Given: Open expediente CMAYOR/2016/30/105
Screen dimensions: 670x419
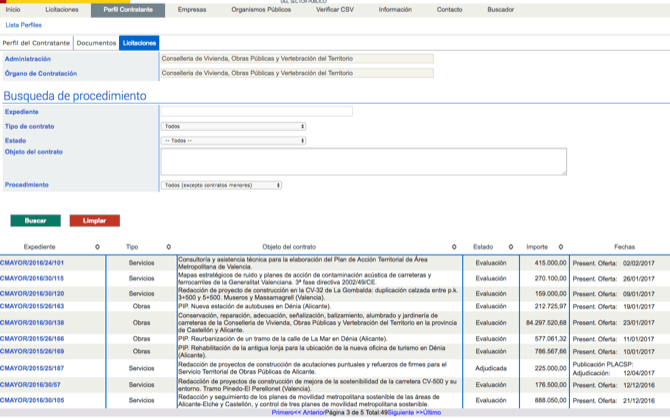Looking at the screenshot, I should pos(32,400).
